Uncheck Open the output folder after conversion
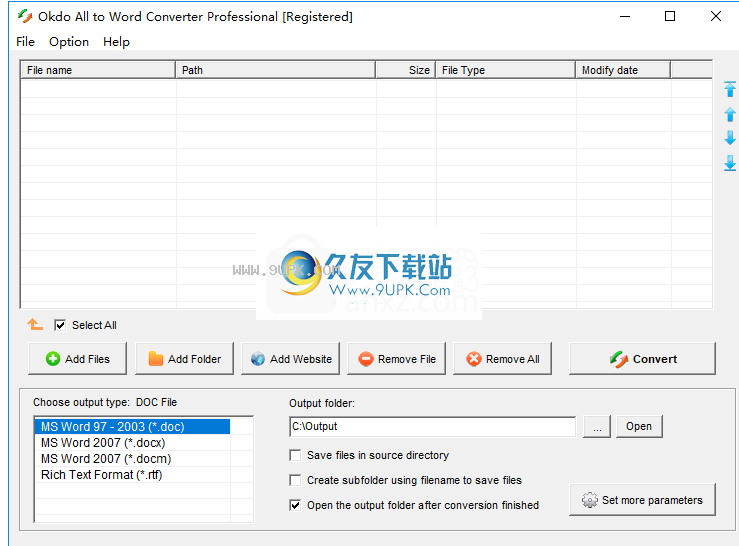 [295, 505]
